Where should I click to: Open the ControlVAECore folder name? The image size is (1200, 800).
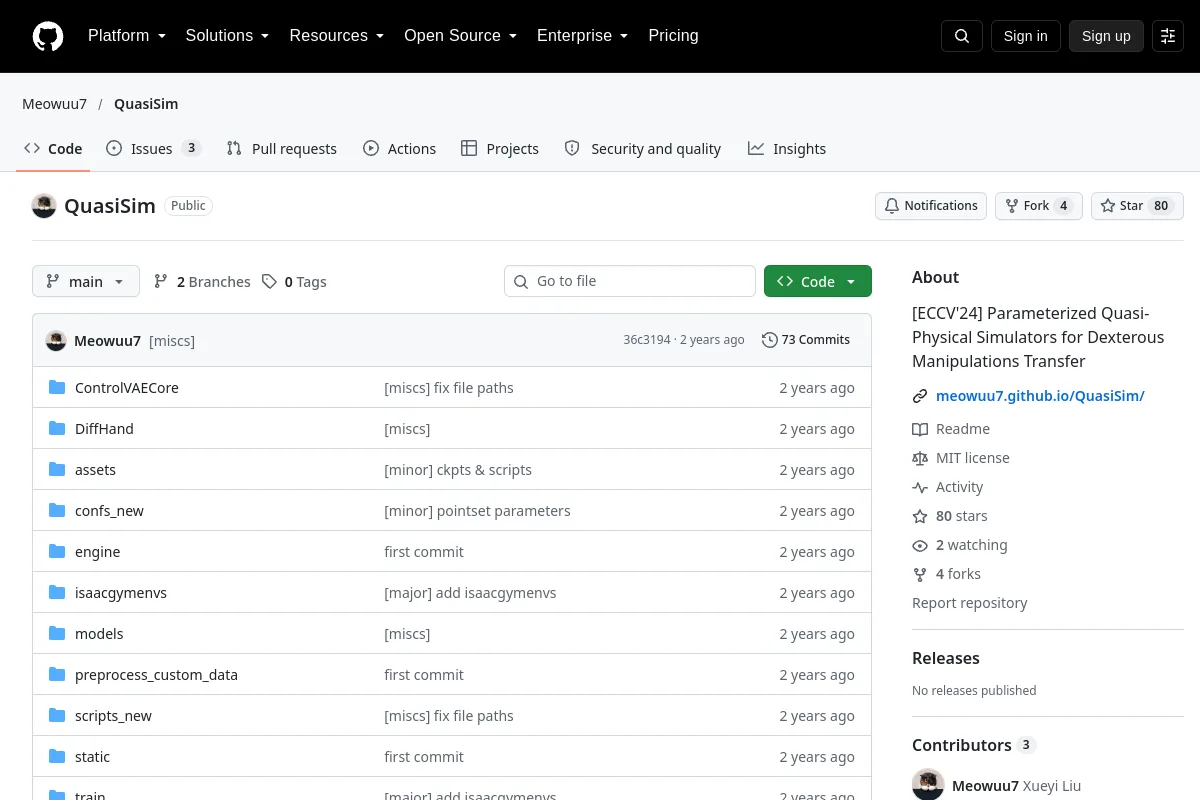coord(127,388)
